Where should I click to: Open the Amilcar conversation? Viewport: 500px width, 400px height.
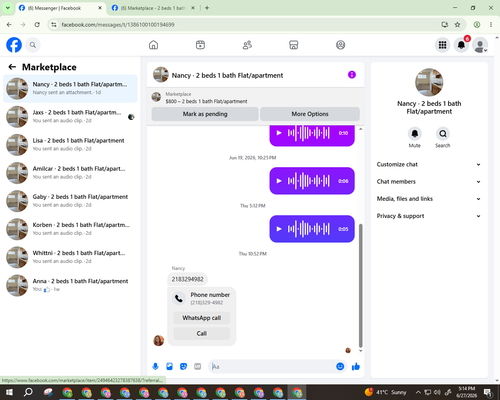point(70,173)
